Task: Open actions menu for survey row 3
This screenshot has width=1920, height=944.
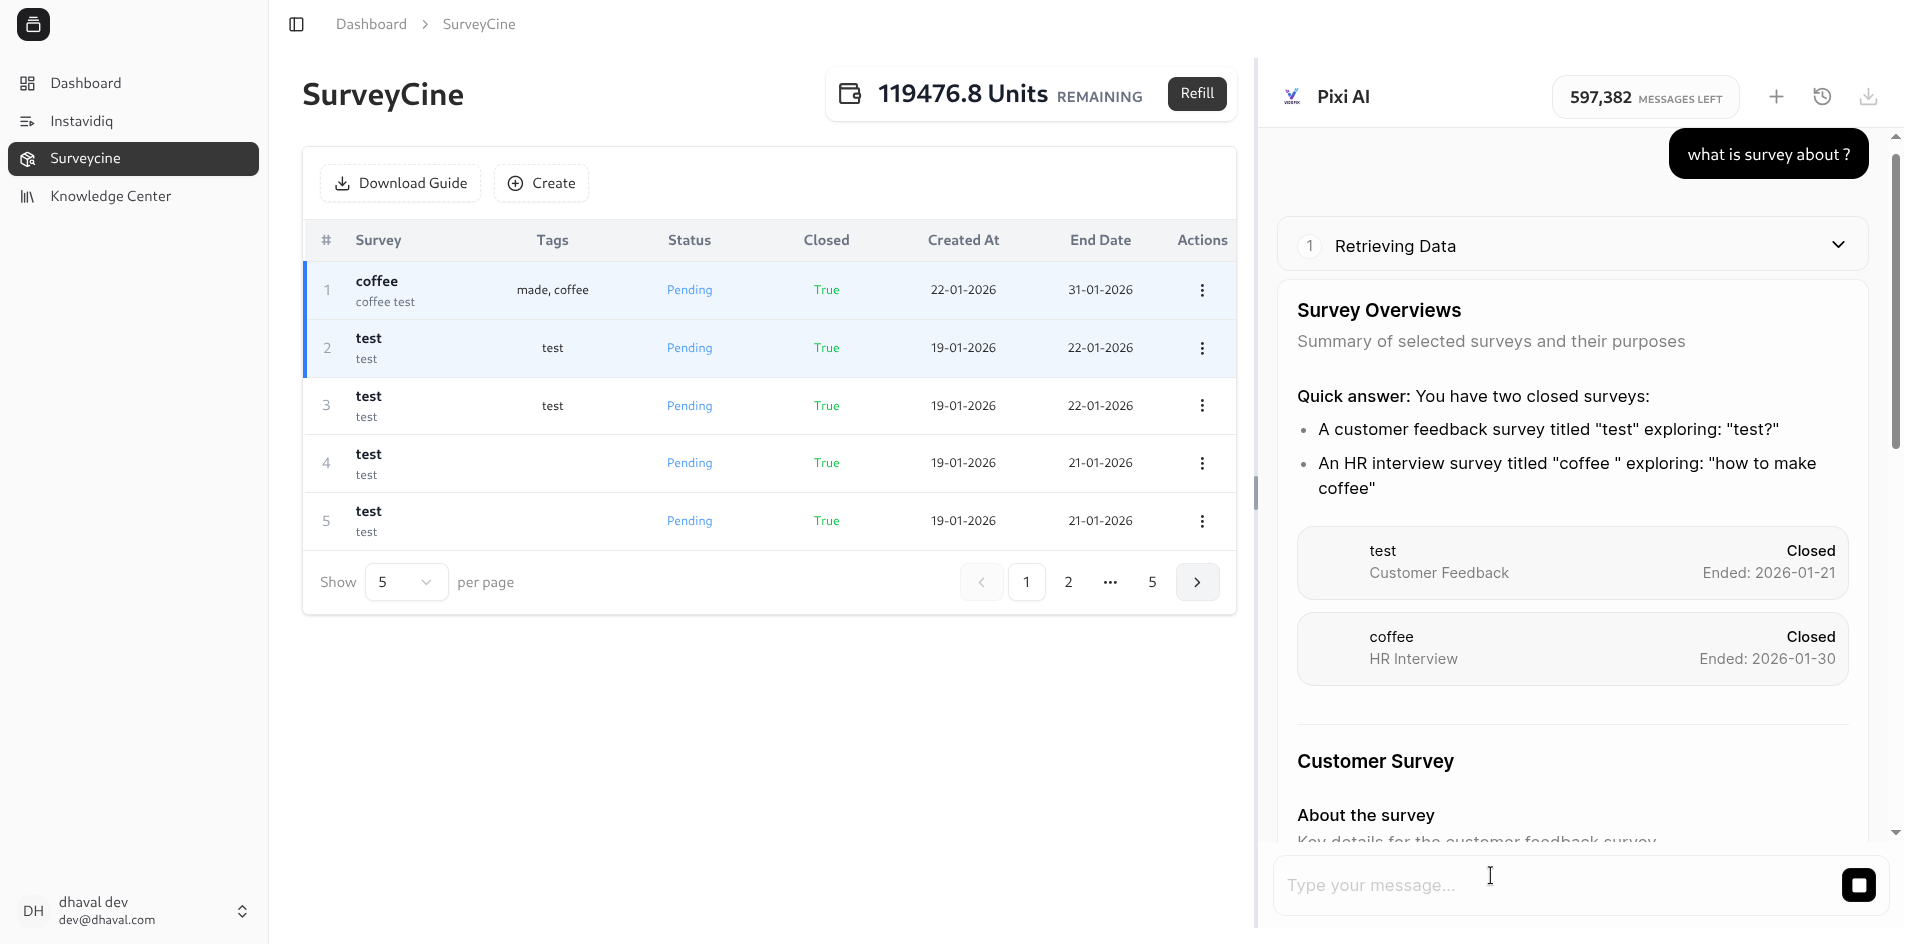Action: click(1202, 406)
